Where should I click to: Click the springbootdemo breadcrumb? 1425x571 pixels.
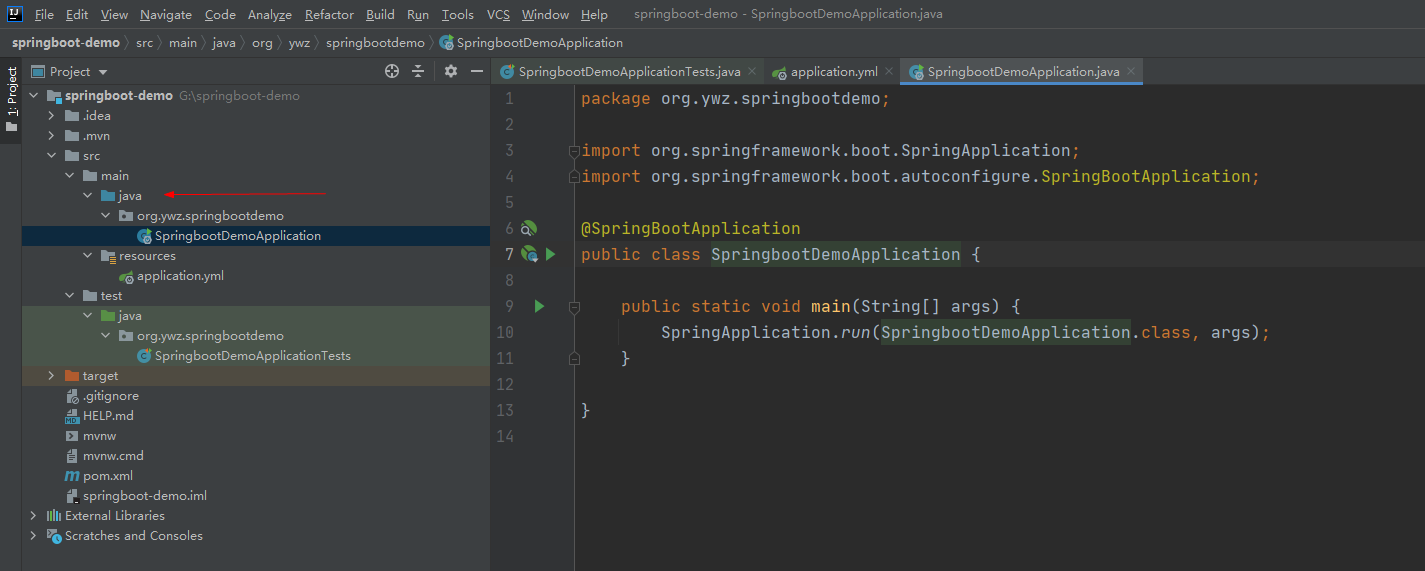click(x=375, y=43)
